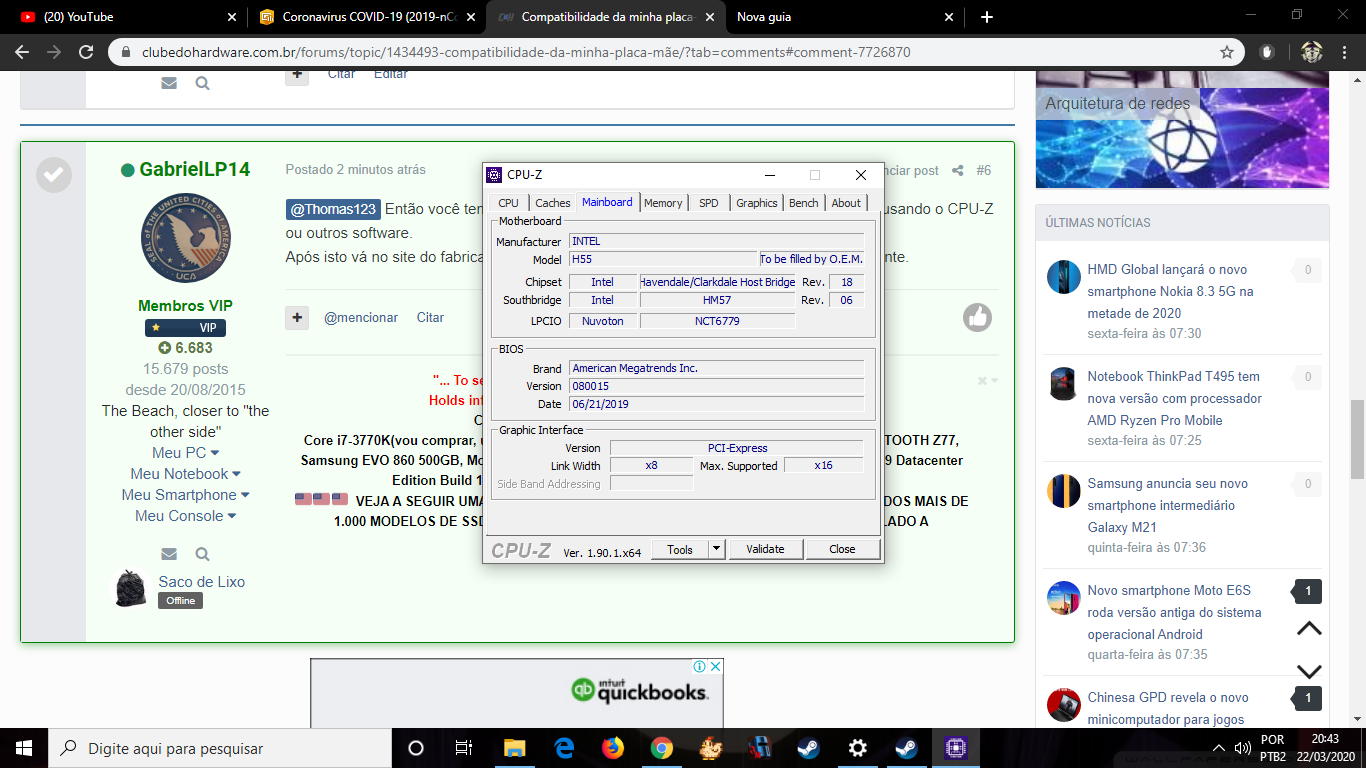
Task: Open the About tab in CPU-Z
Action: point(846,203)
